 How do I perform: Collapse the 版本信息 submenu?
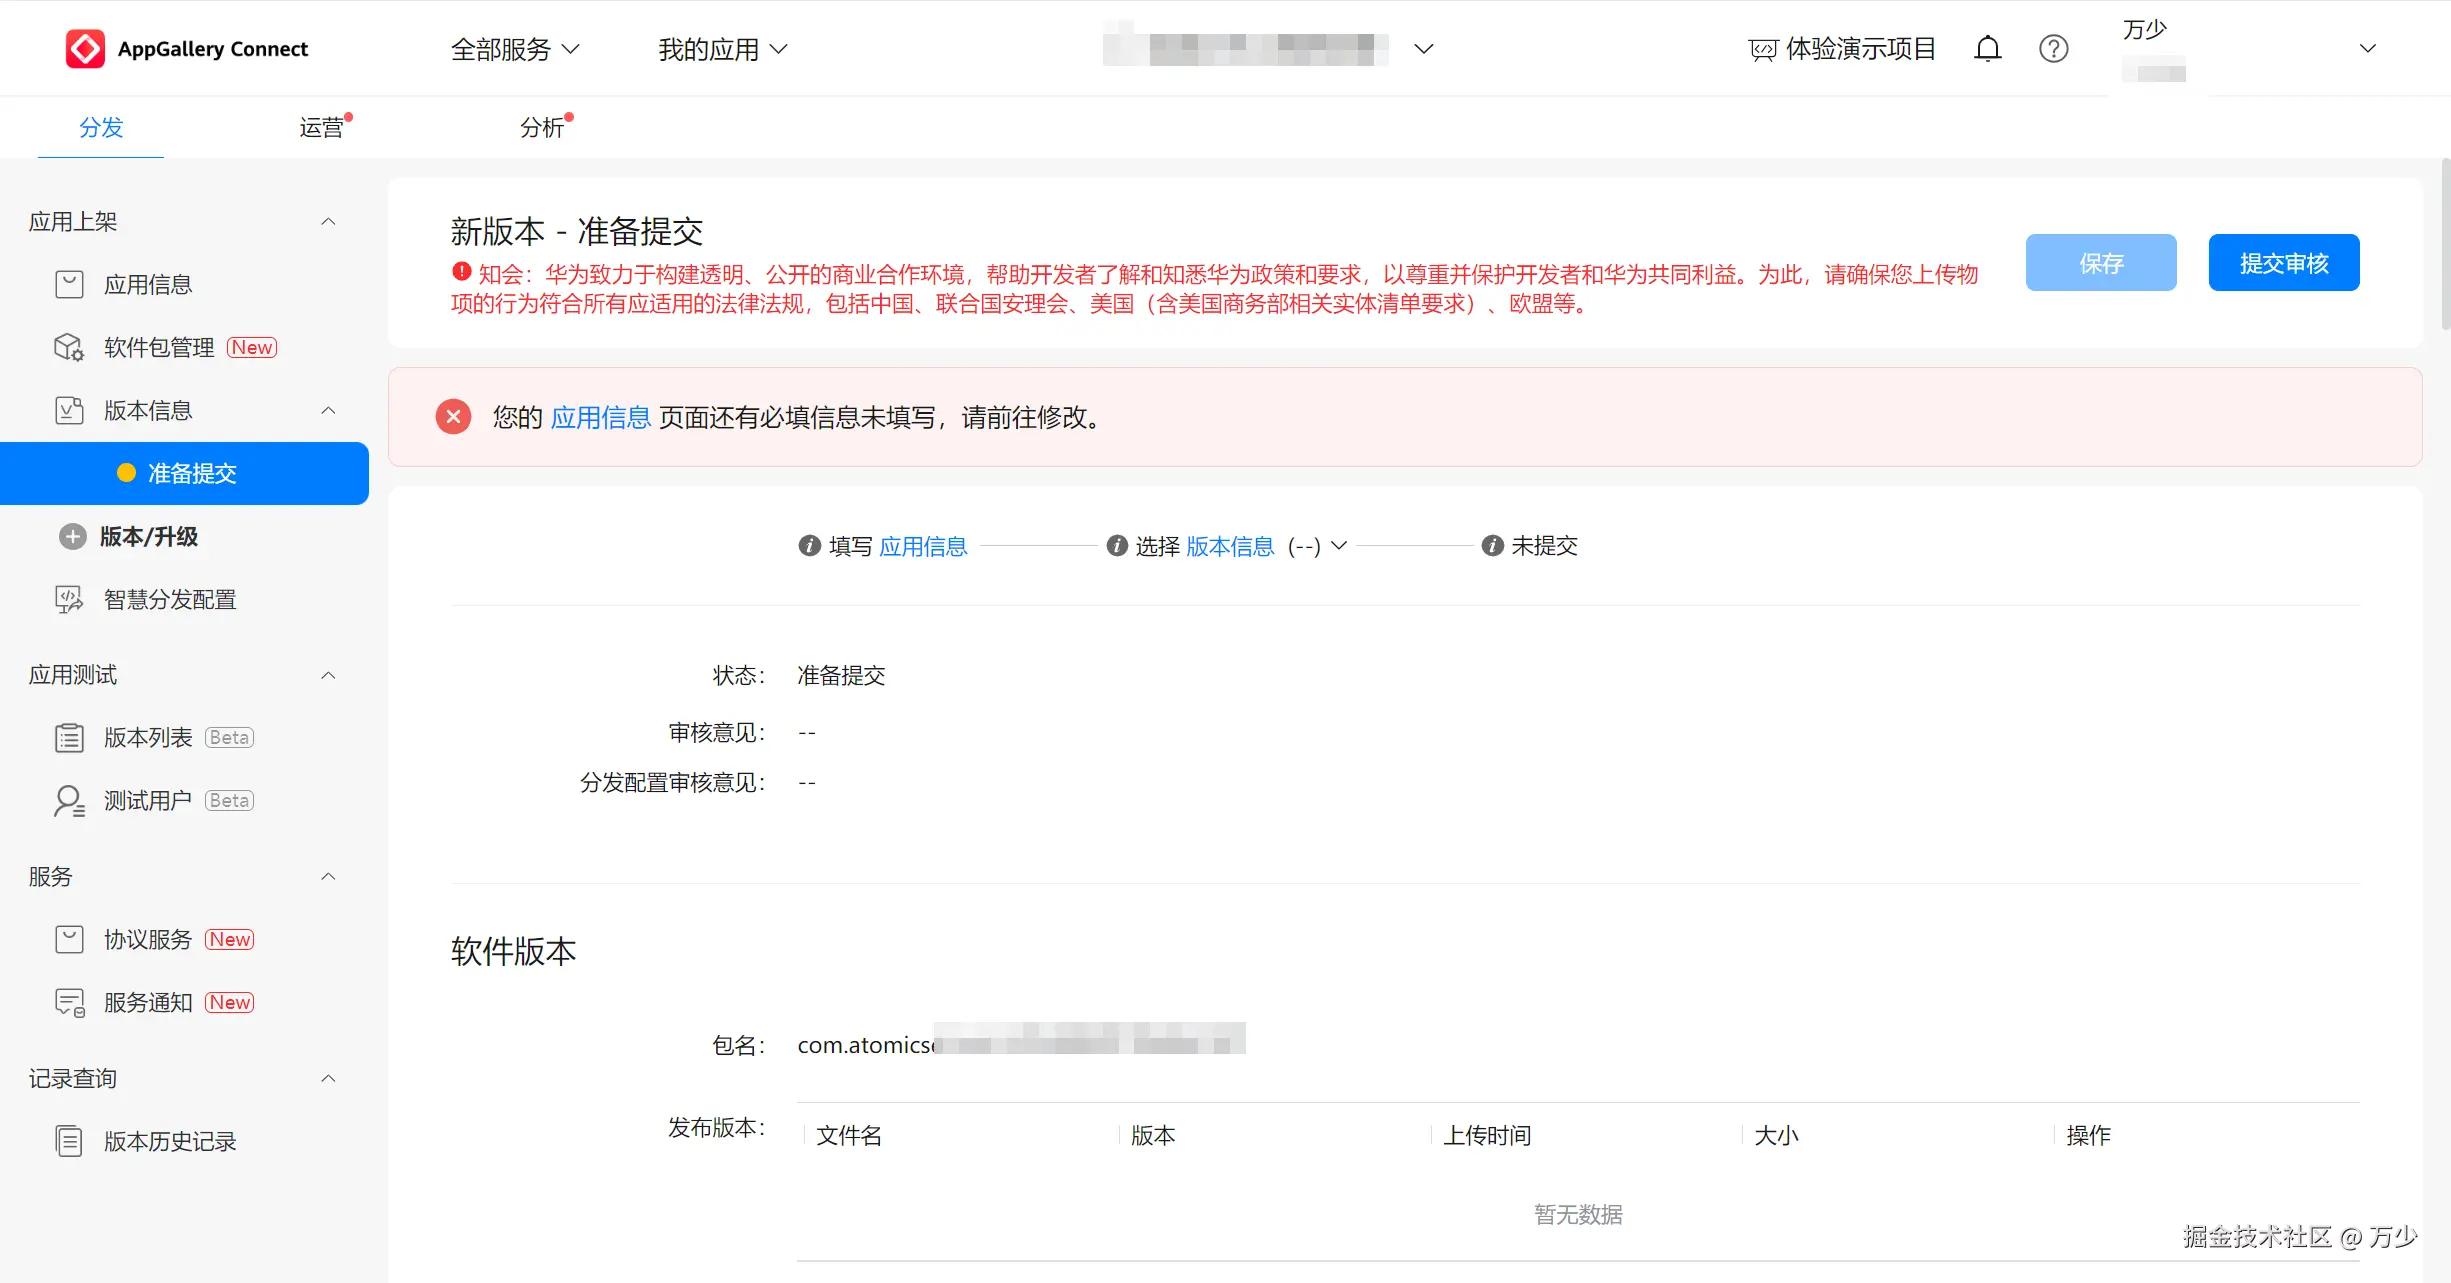(328, 411)
